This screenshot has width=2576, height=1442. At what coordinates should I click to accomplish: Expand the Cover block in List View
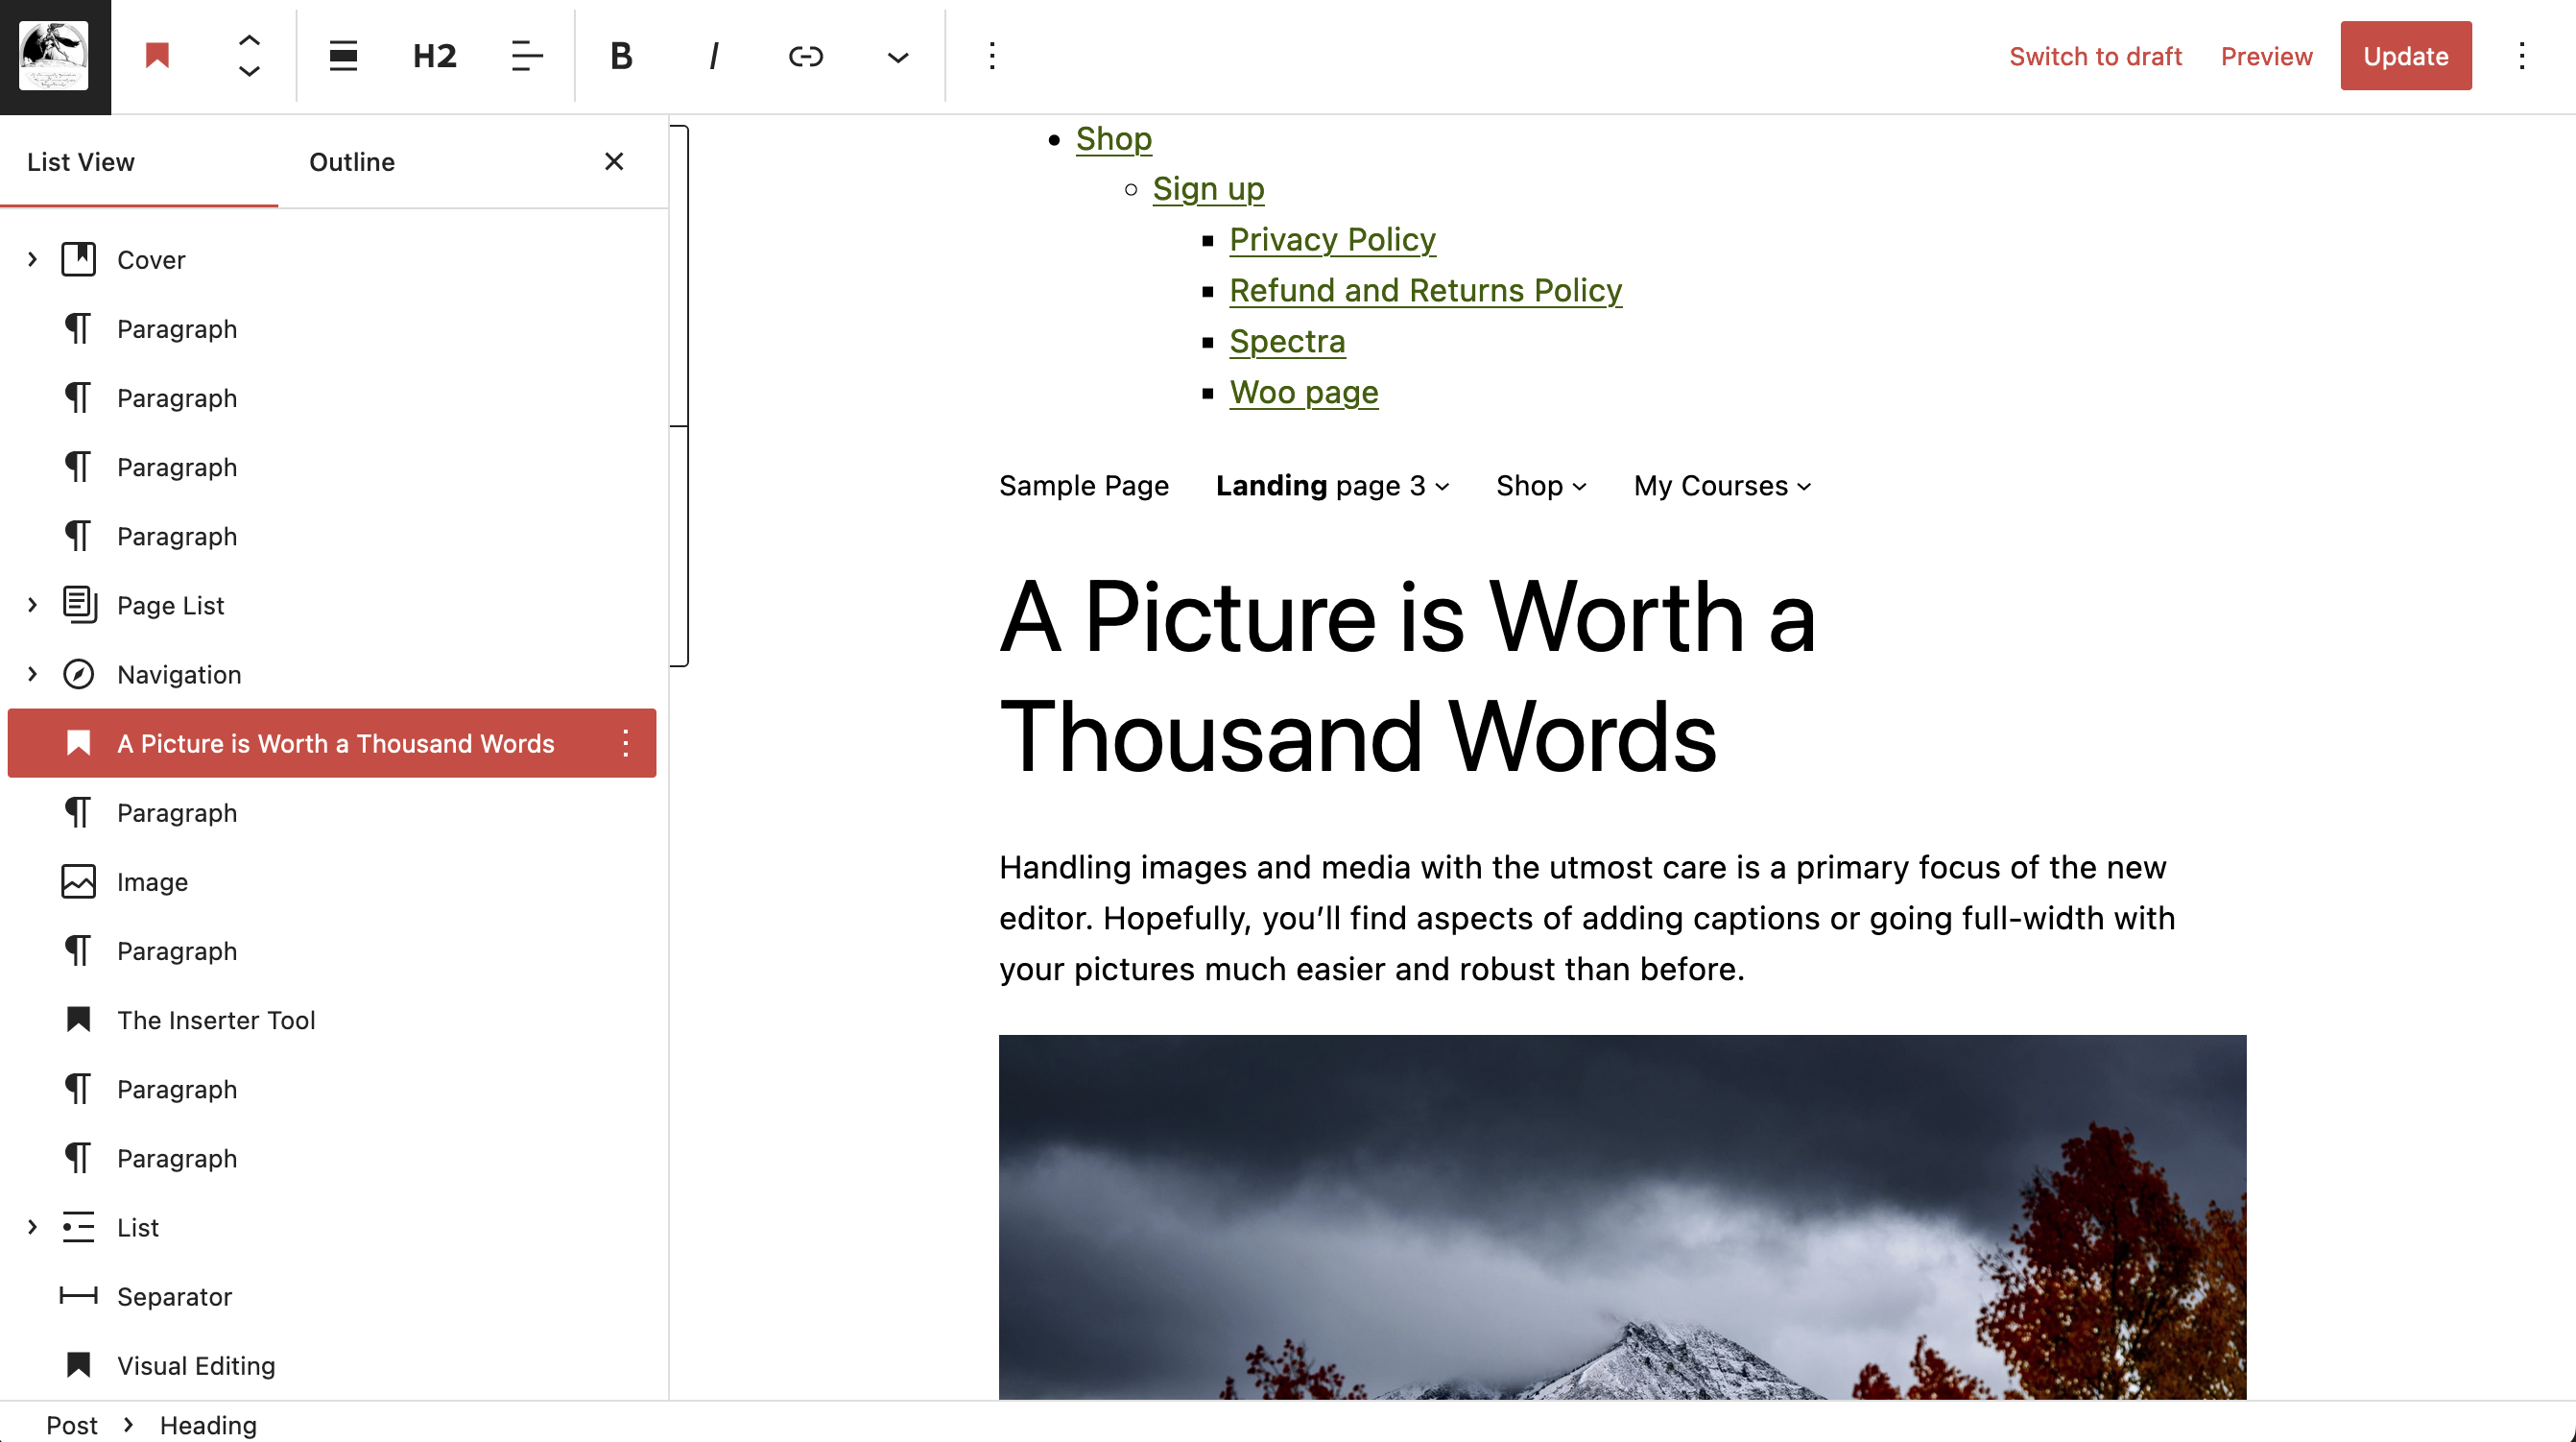tap(32, 260)
